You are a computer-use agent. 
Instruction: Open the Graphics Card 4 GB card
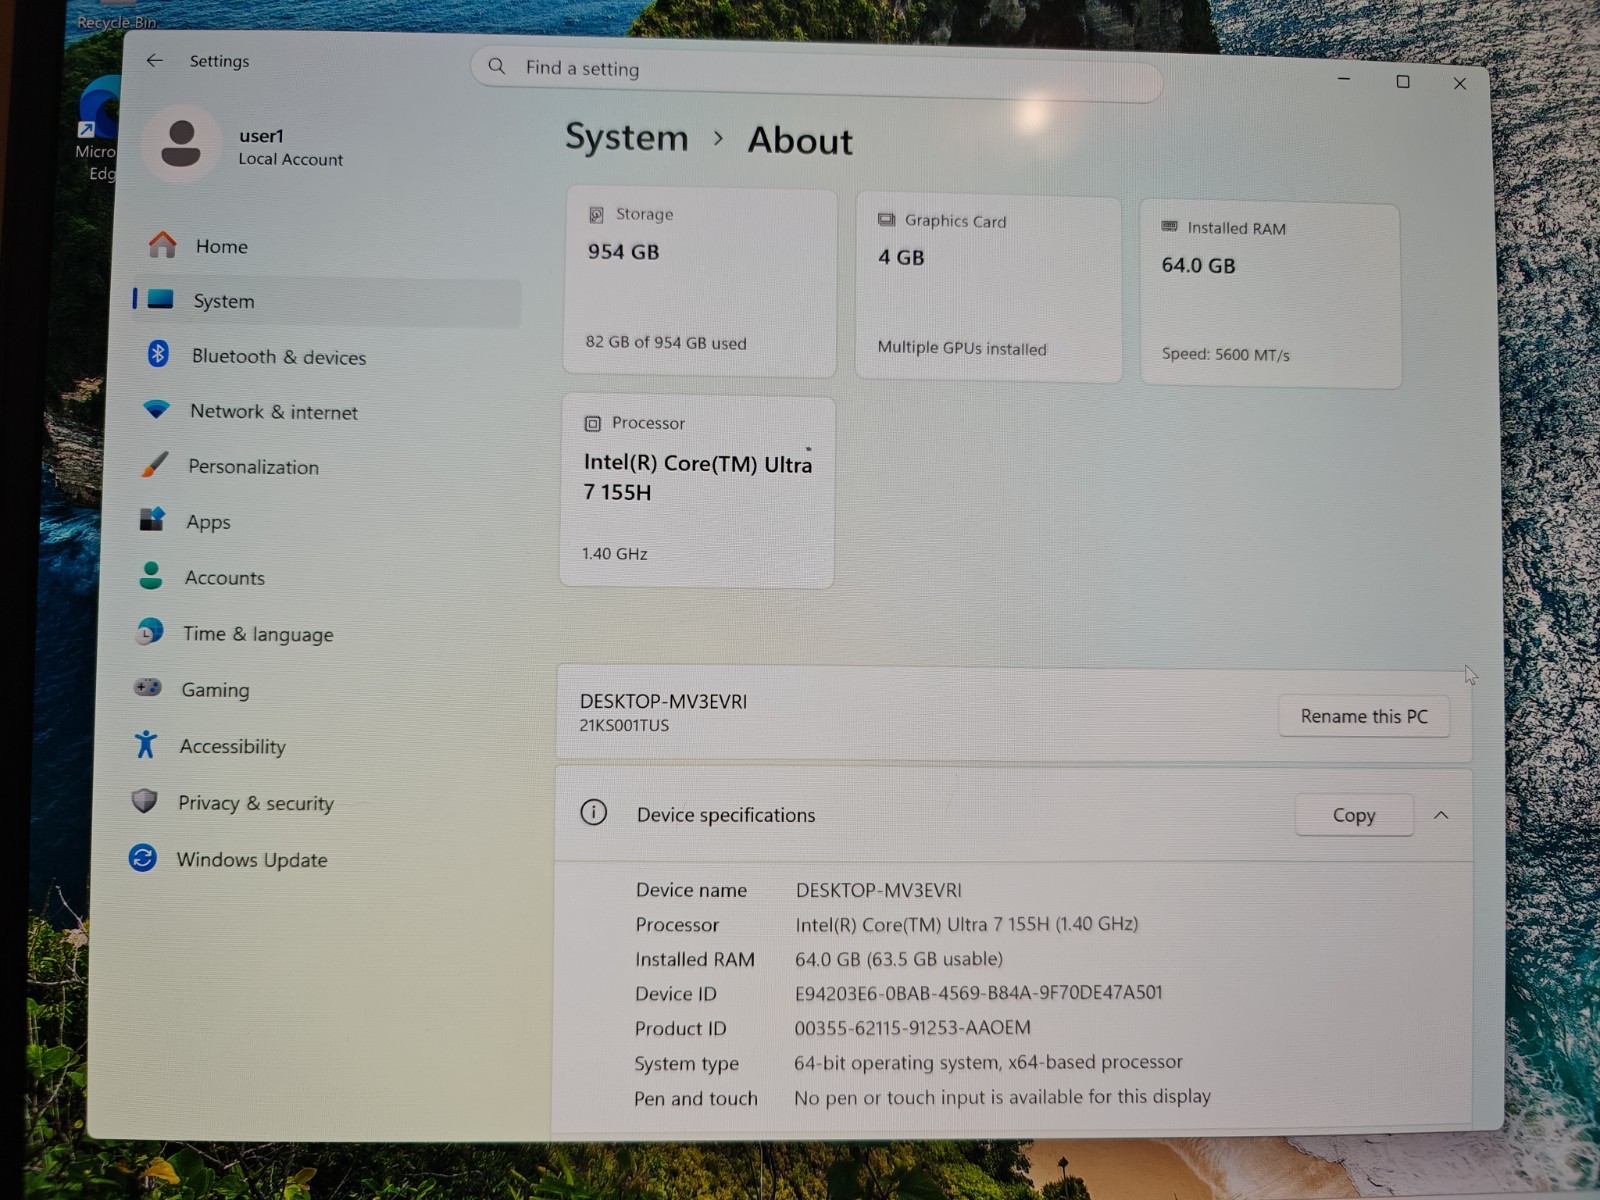click(988, 288)
